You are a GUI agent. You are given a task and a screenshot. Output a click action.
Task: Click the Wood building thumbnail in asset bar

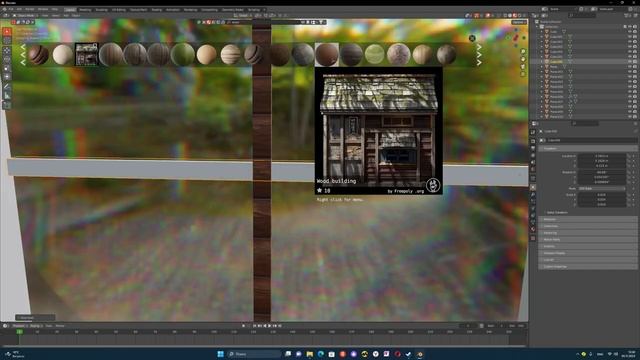point(87,54)
